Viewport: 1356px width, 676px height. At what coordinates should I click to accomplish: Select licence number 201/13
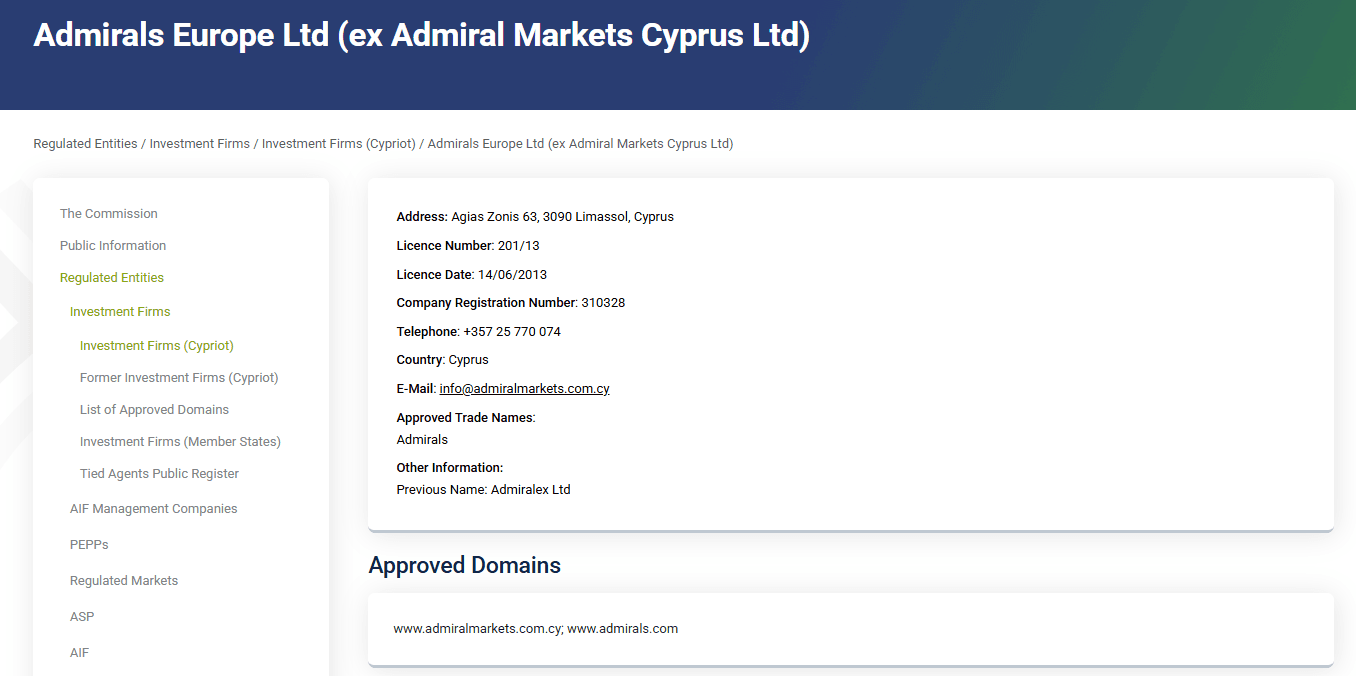pos(519,246)
